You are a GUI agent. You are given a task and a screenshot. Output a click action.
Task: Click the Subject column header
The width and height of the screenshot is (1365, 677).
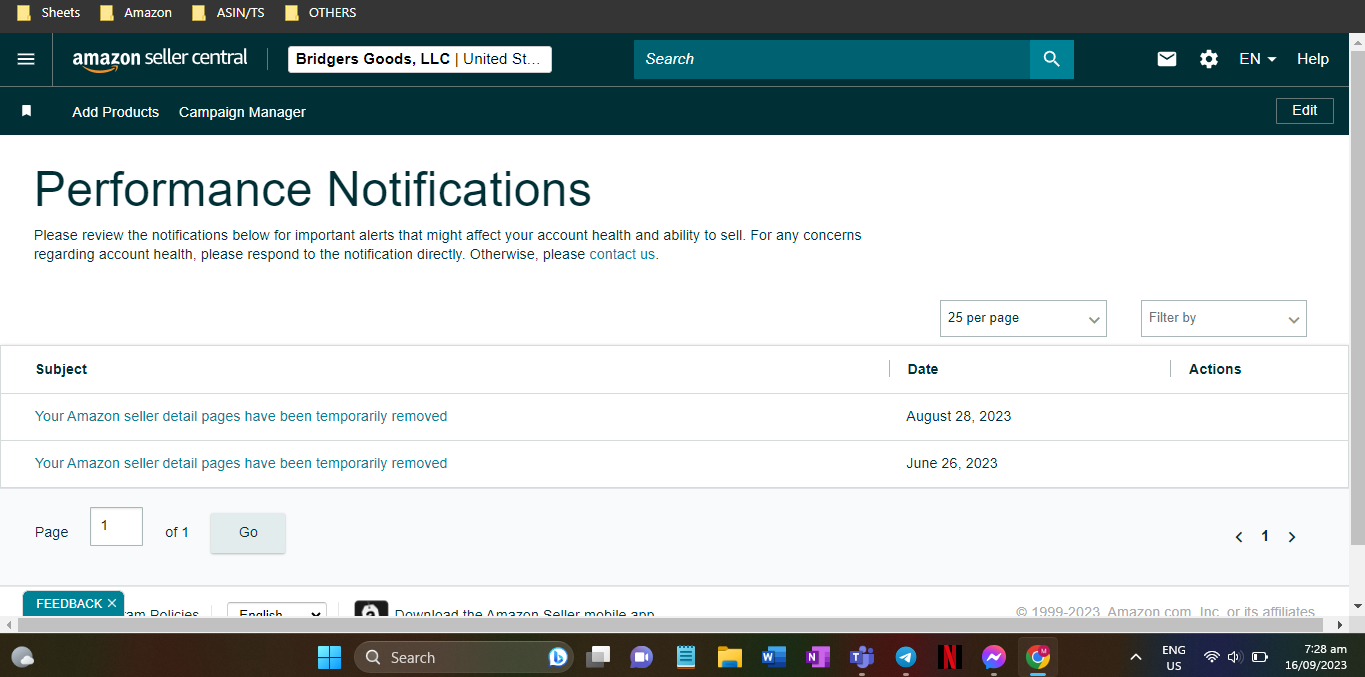[61, 369]
